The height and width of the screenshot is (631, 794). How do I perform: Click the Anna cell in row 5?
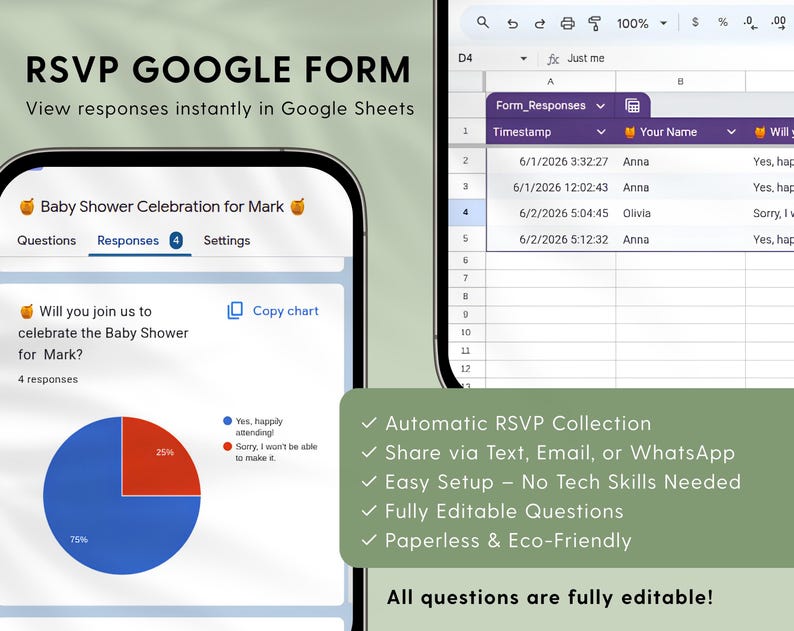point(681,239)
